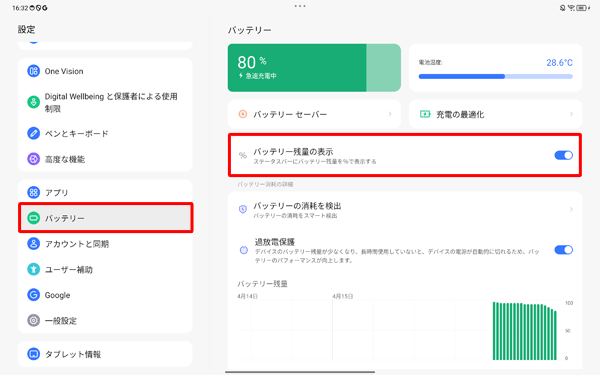Click the advanced features purple icon
The width and height of the screenshot is (600, 375).
click(33, 159)
